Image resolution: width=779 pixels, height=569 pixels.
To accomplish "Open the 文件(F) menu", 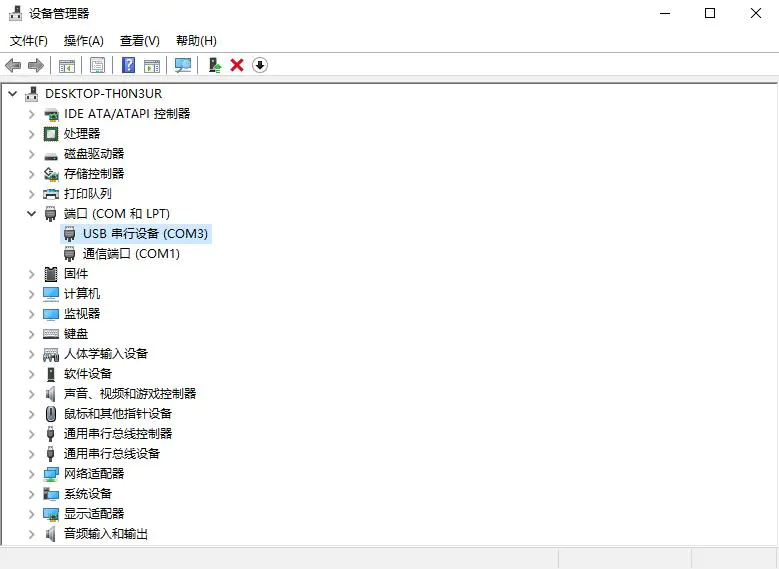I will coord(29,41).
